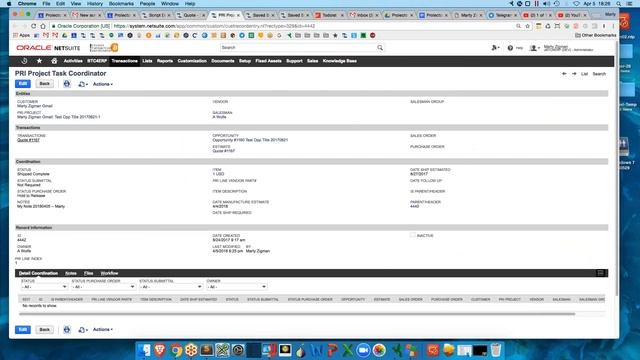Image resolution: width=640 pixels, height=360 pixels.
Task: Click the Help question mark icon
Action: coord(510,48)
